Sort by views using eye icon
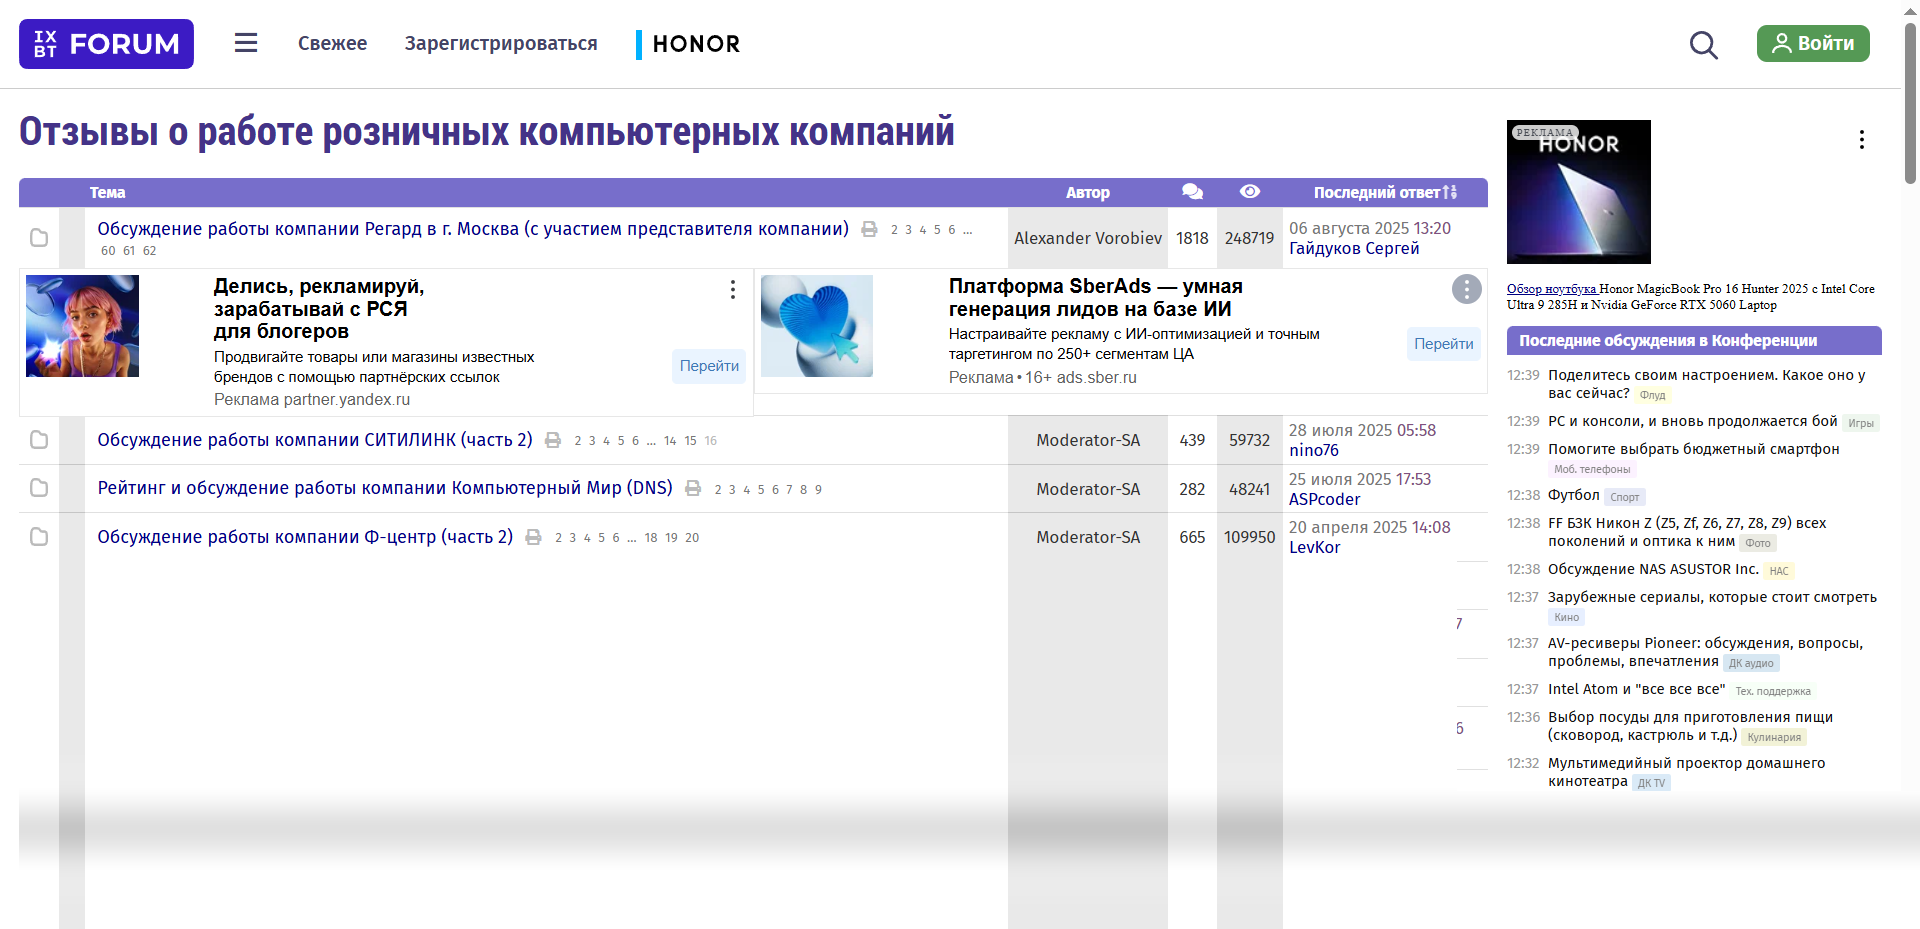This screenshot has height=929, width=1920. click(x=1249, y=192)
